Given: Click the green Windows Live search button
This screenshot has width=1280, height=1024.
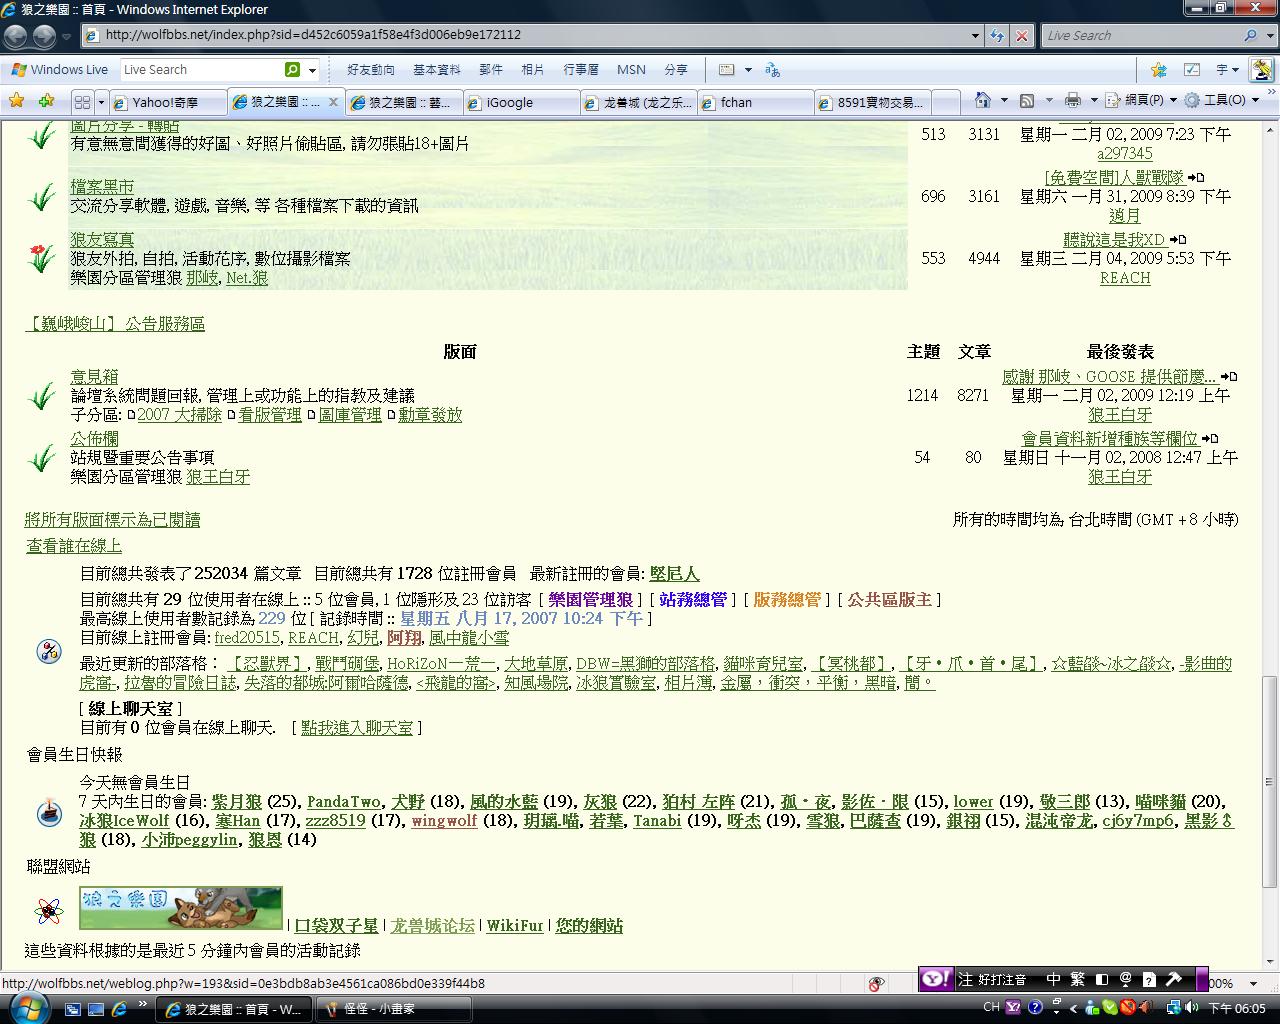Looking at the screenshot, I should (x=292, y=70).
